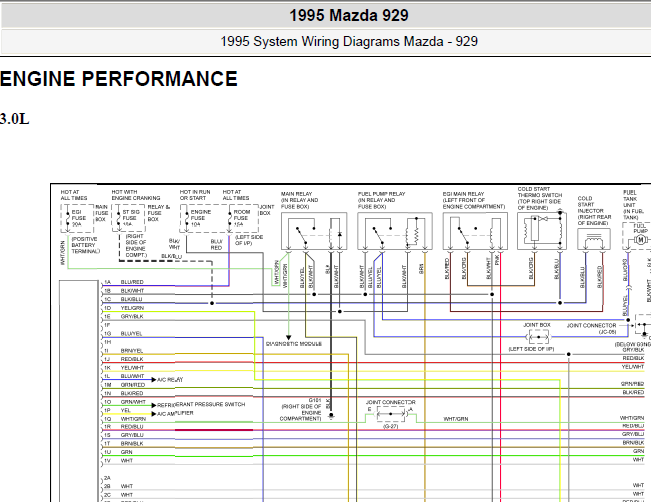Click the 'ST SIG FUSE' symbol
This screenshot has width=651, height=502.
click(x=128, y=218)
